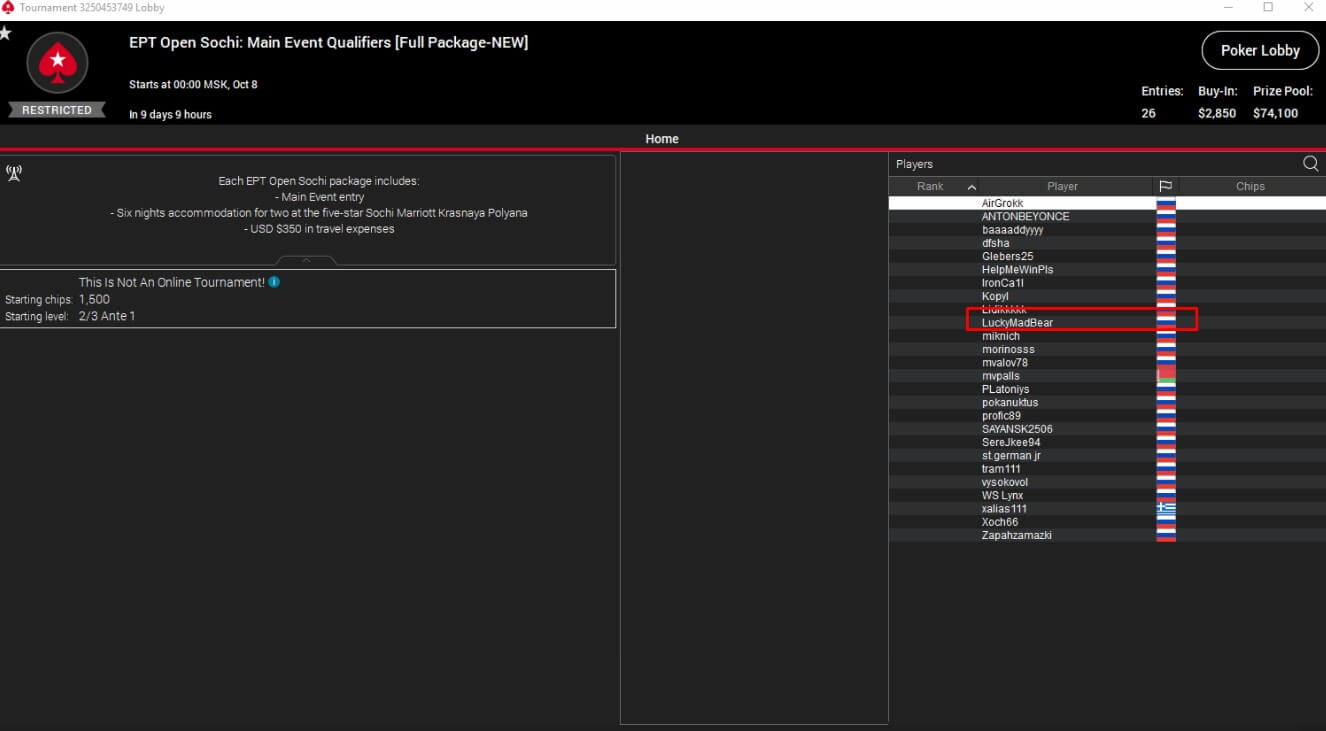This screenshot has height=731, width=1326.
Task: Click the blue info icon
Action: (x=274, y=282)
